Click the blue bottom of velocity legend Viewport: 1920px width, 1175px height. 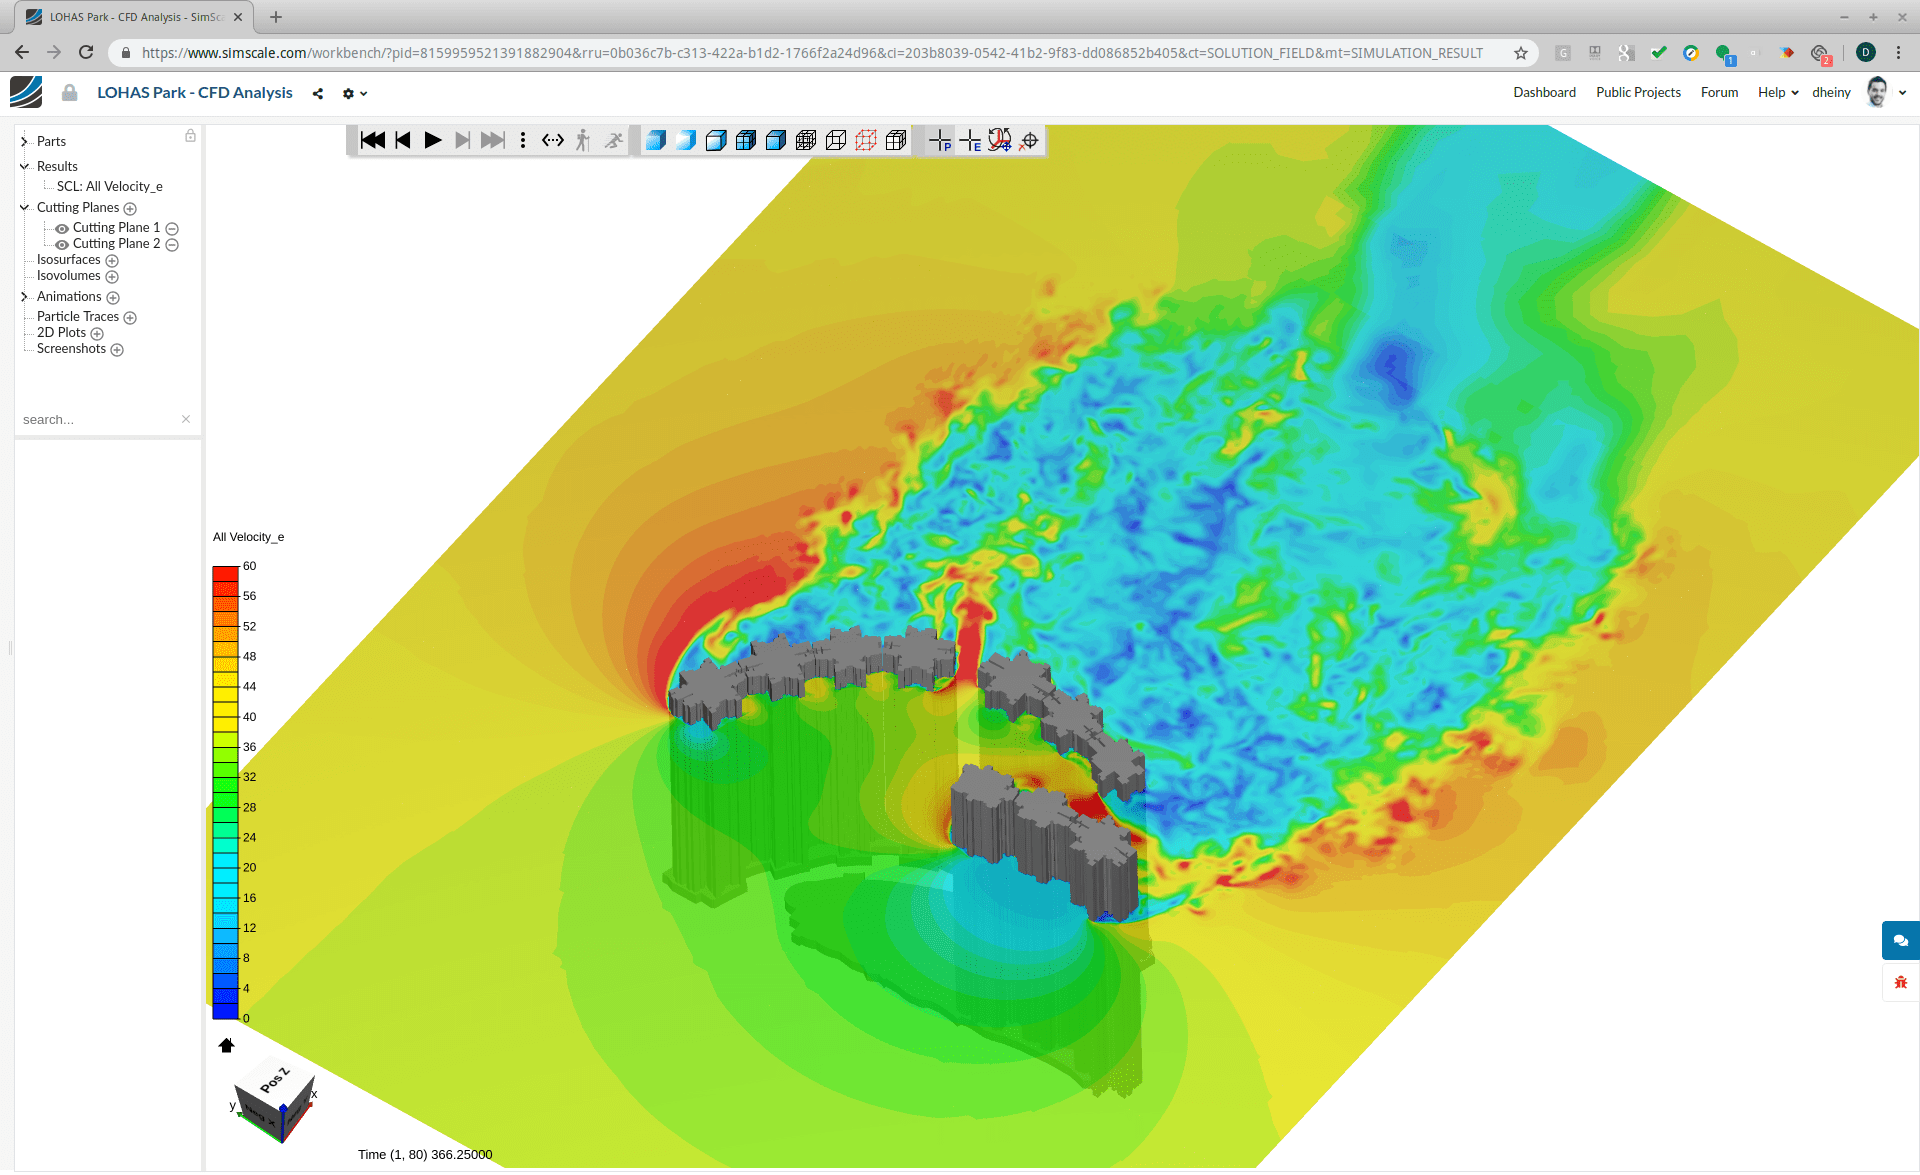tap(225, 1011)
